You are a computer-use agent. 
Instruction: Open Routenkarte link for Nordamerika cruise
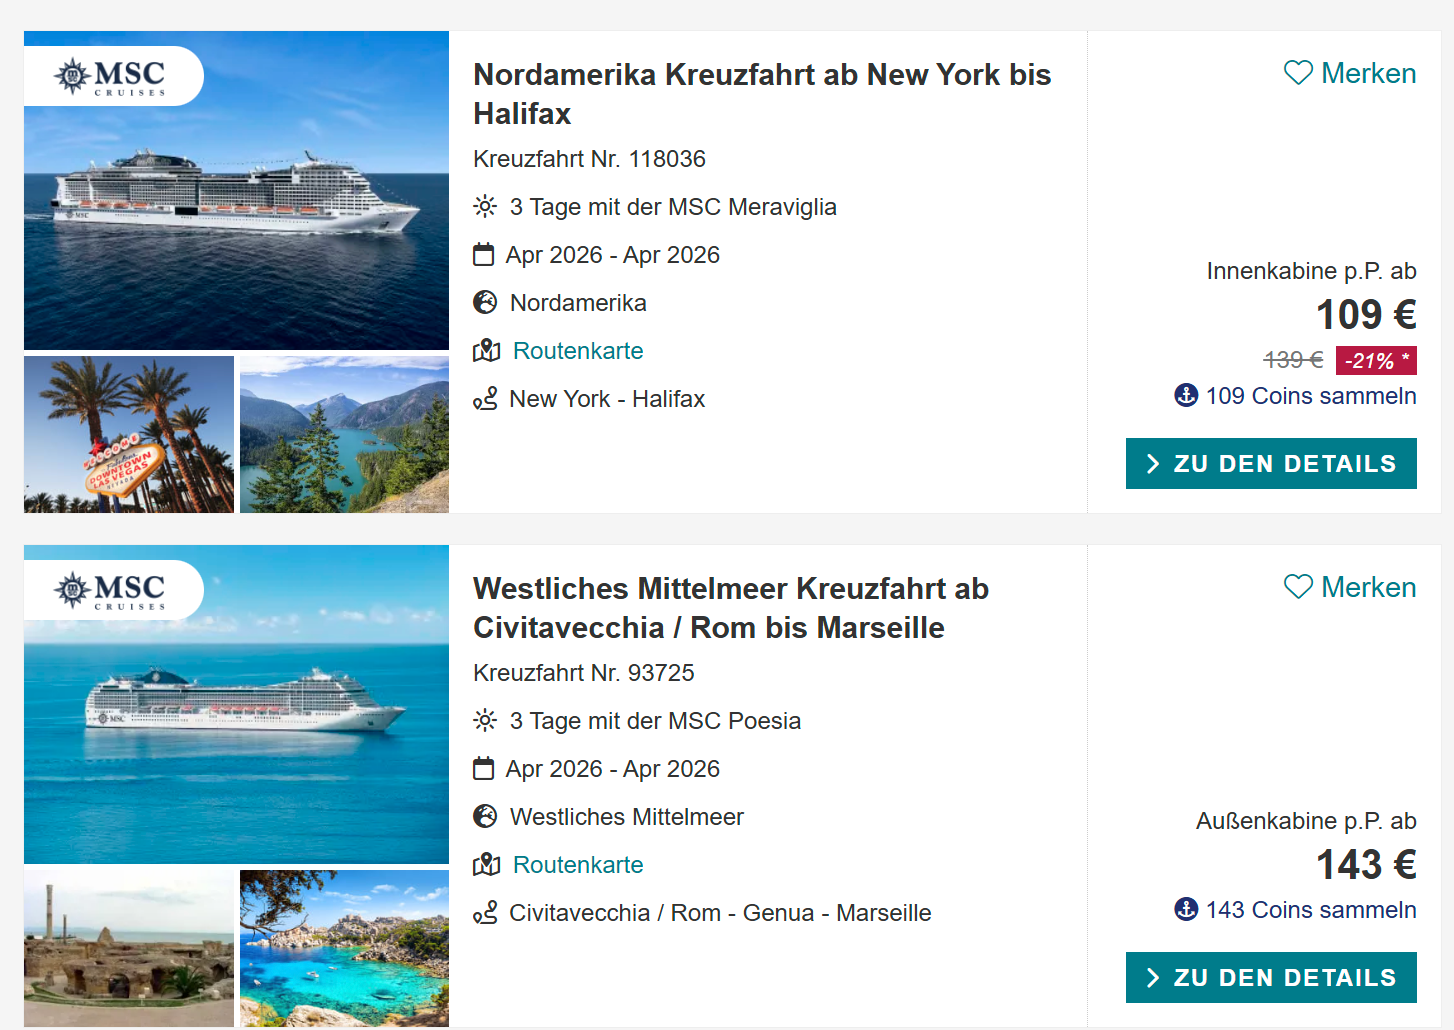coord(578,351)
